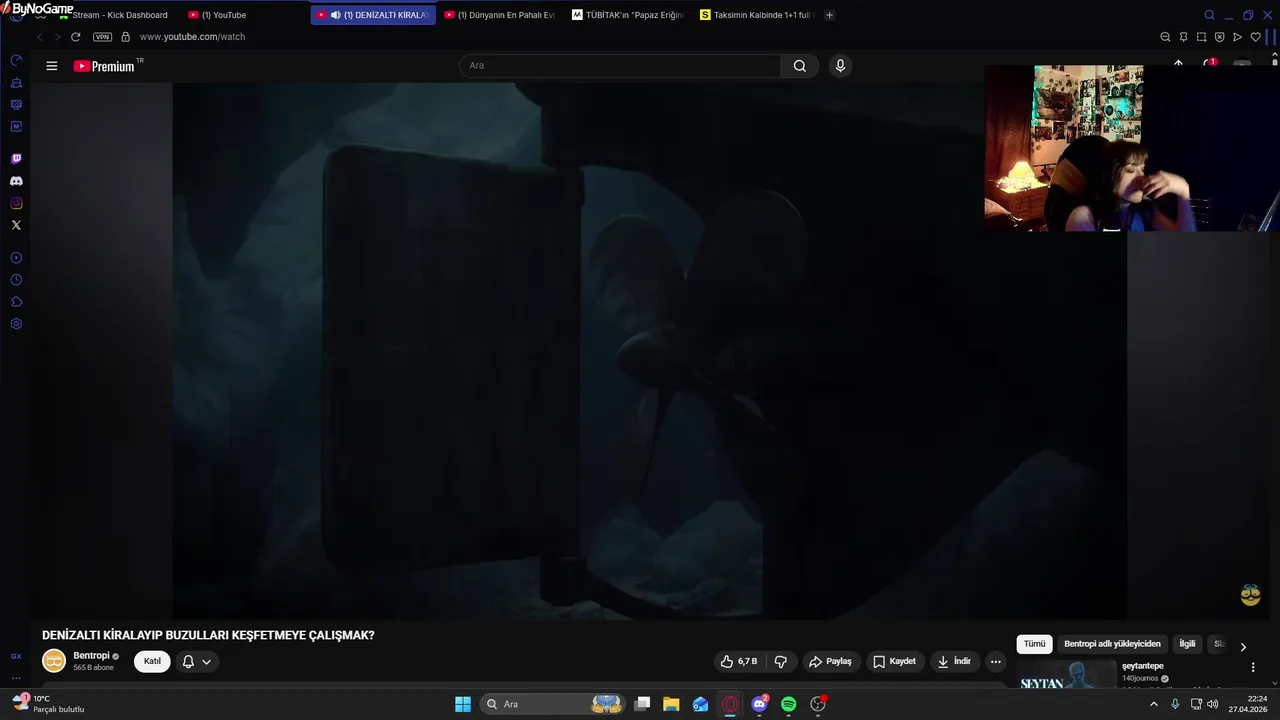
Task: Take a snapshot with the capture icon
Action: tap(1201, 37)
